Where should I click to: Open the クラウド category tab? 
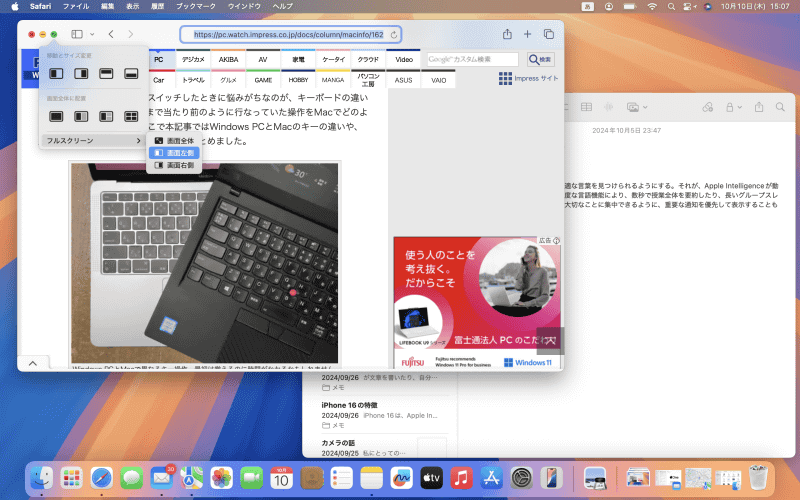tap(368, 59)
